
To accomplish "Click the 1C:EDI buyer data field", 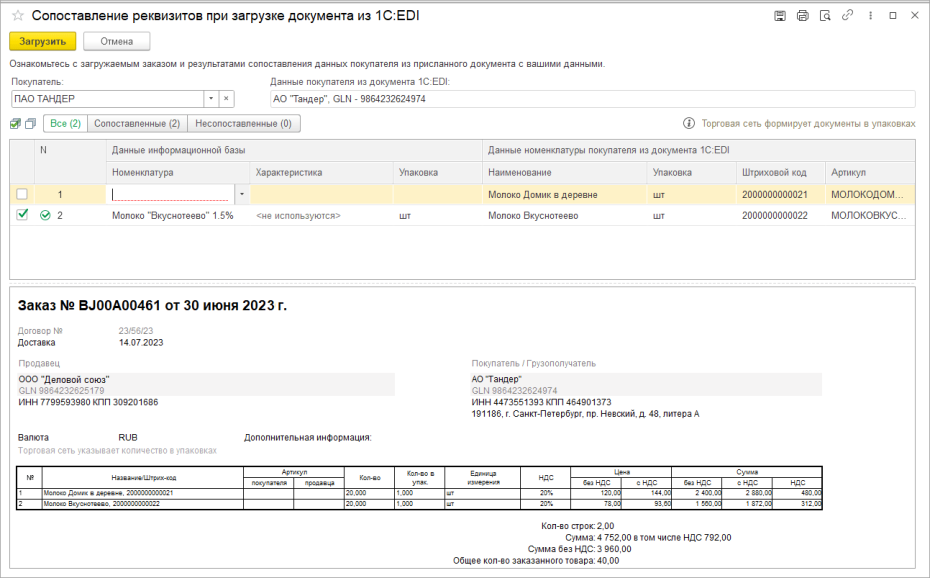I will [593, 99].
